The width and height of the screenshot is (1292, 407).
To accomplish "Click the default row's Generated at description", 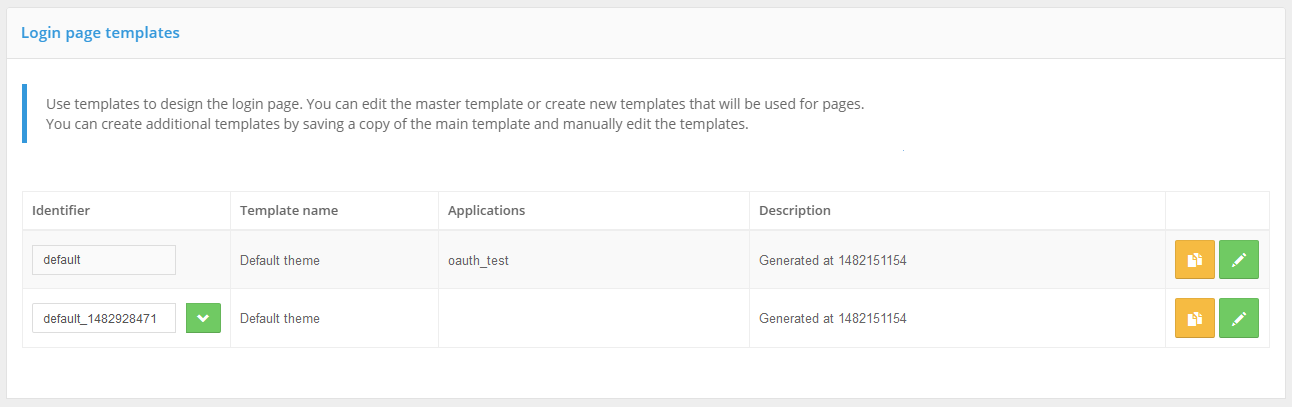I will (833, 261).
